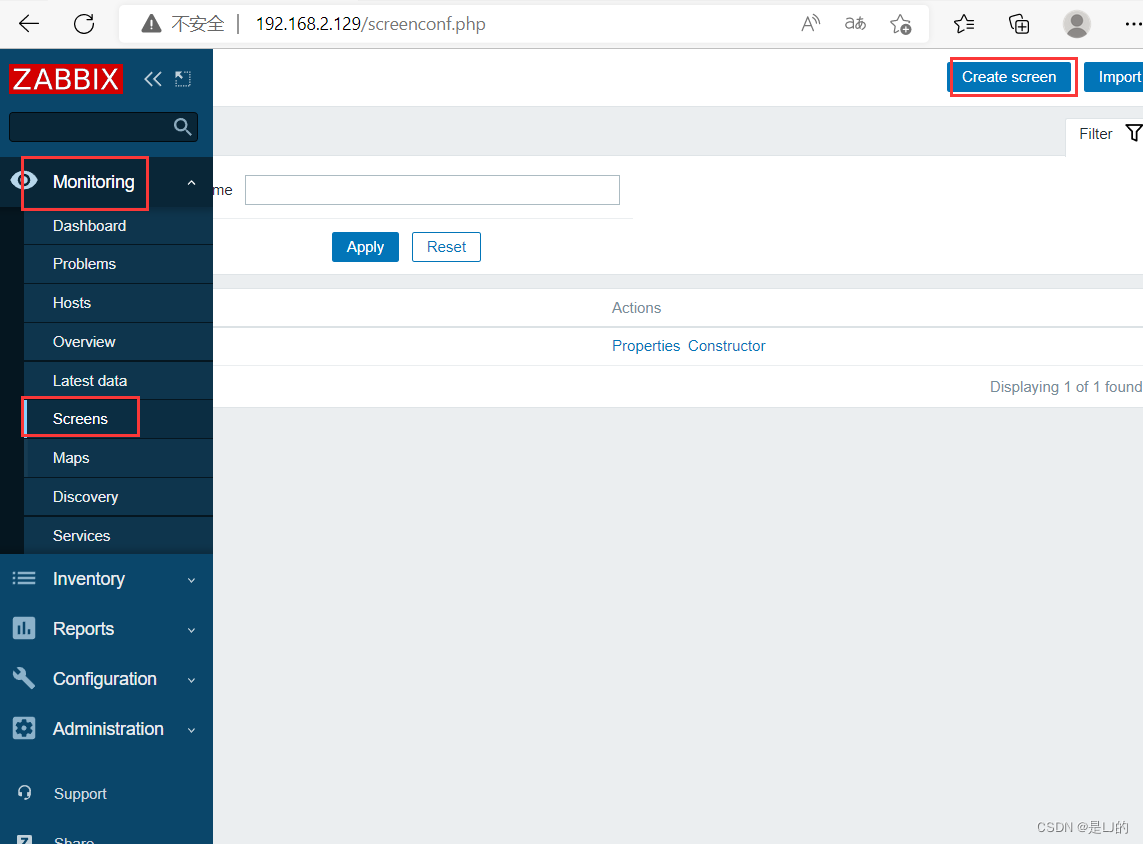Open the browser collections icon
Viewport: 1143px width, 844px height.
1019,24
